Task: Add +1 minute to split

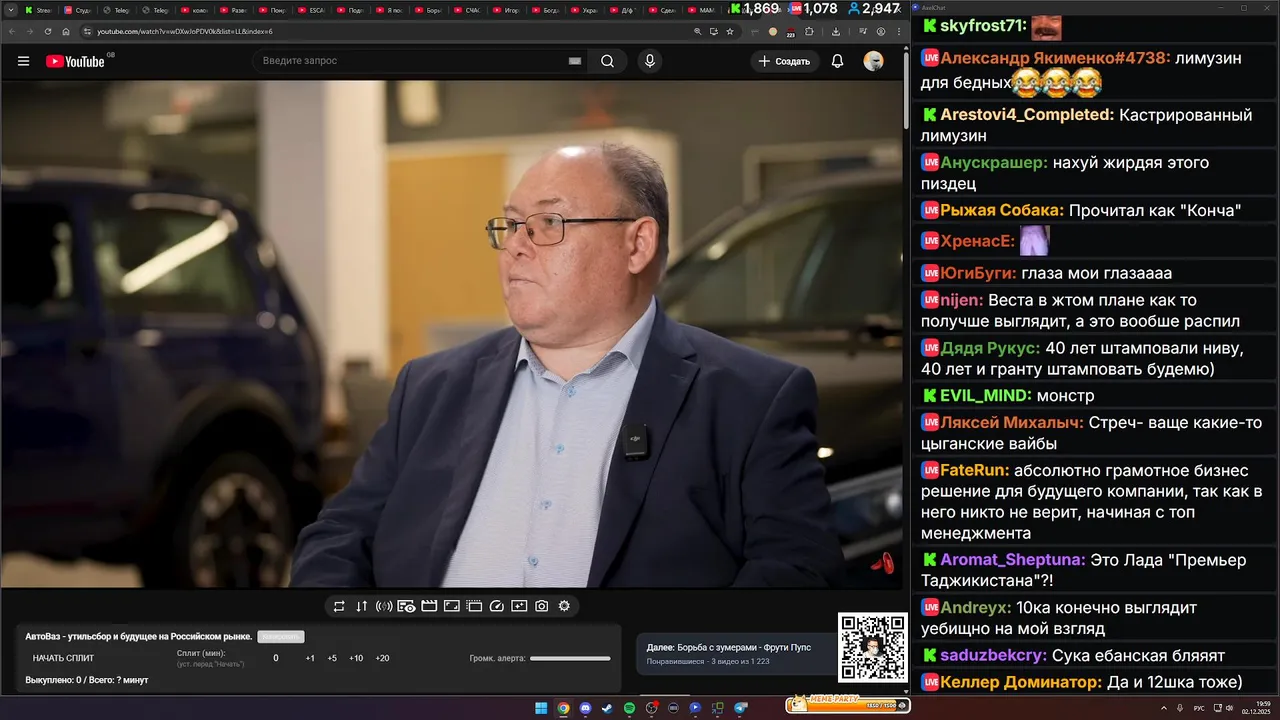Action: pos(310,658)
